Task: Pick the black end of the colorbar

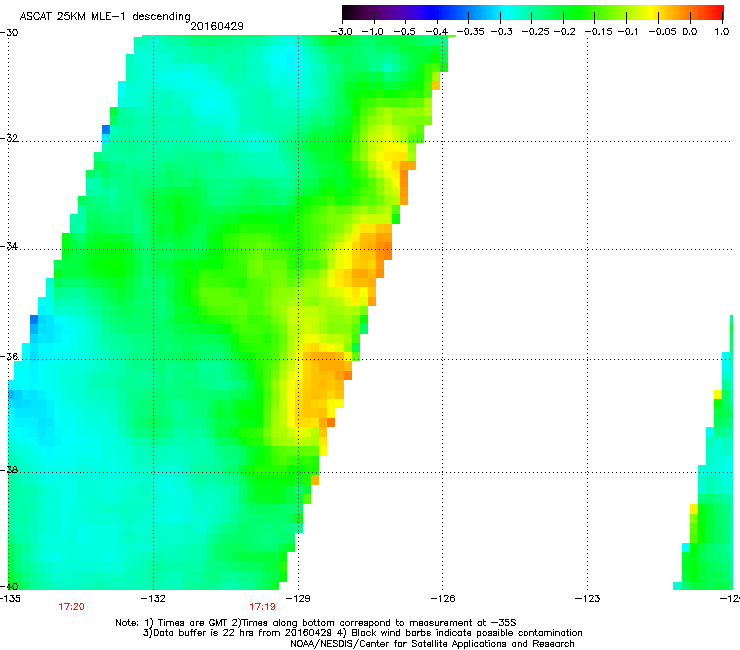Action: (x=348, y=12)
